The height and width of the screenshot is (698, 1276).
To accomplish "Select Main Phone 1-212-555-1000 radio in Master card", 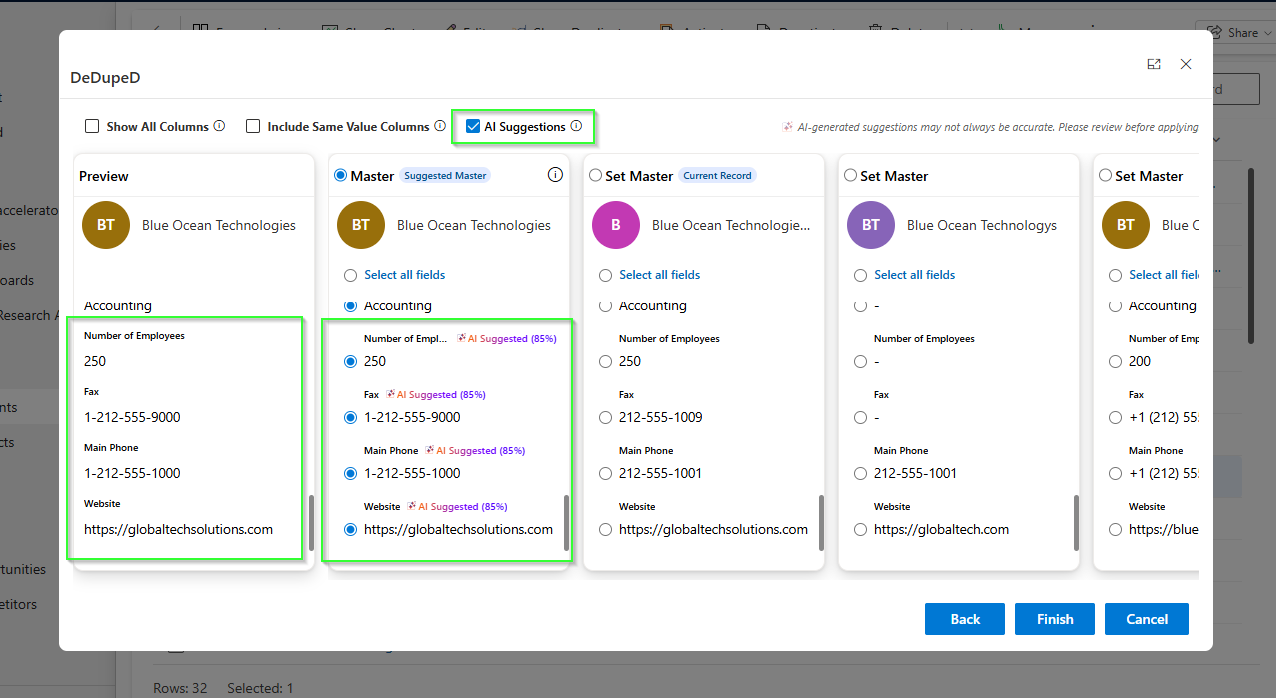I will coord(350,473).
